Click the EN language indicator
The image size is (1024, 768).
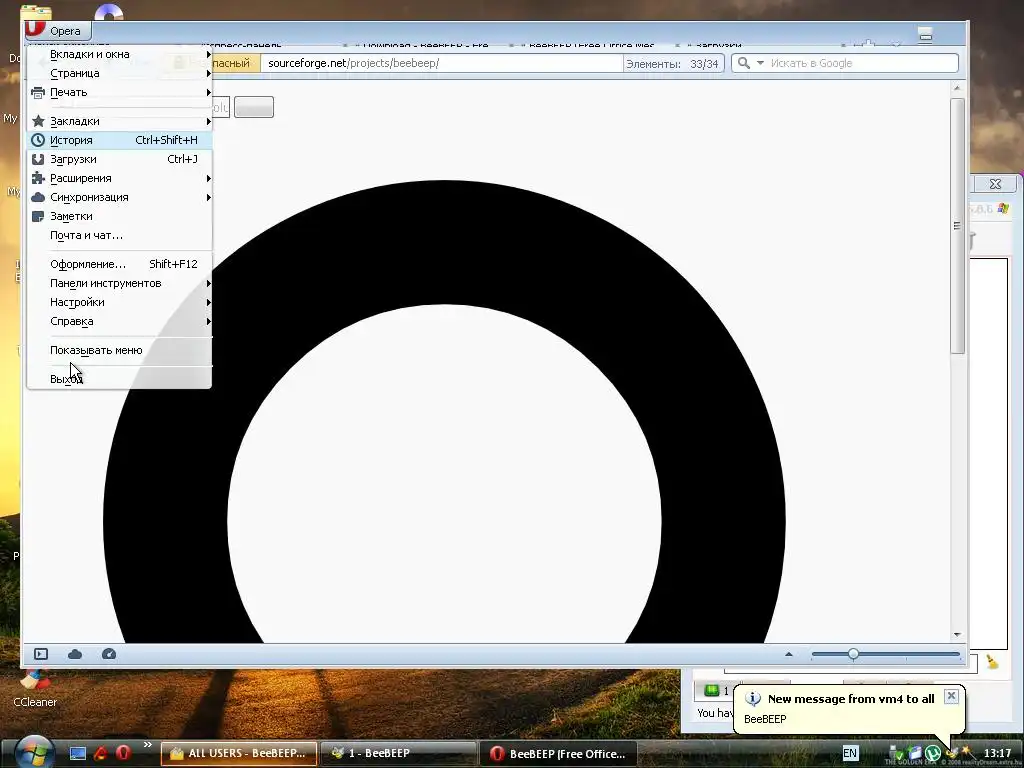850,753
